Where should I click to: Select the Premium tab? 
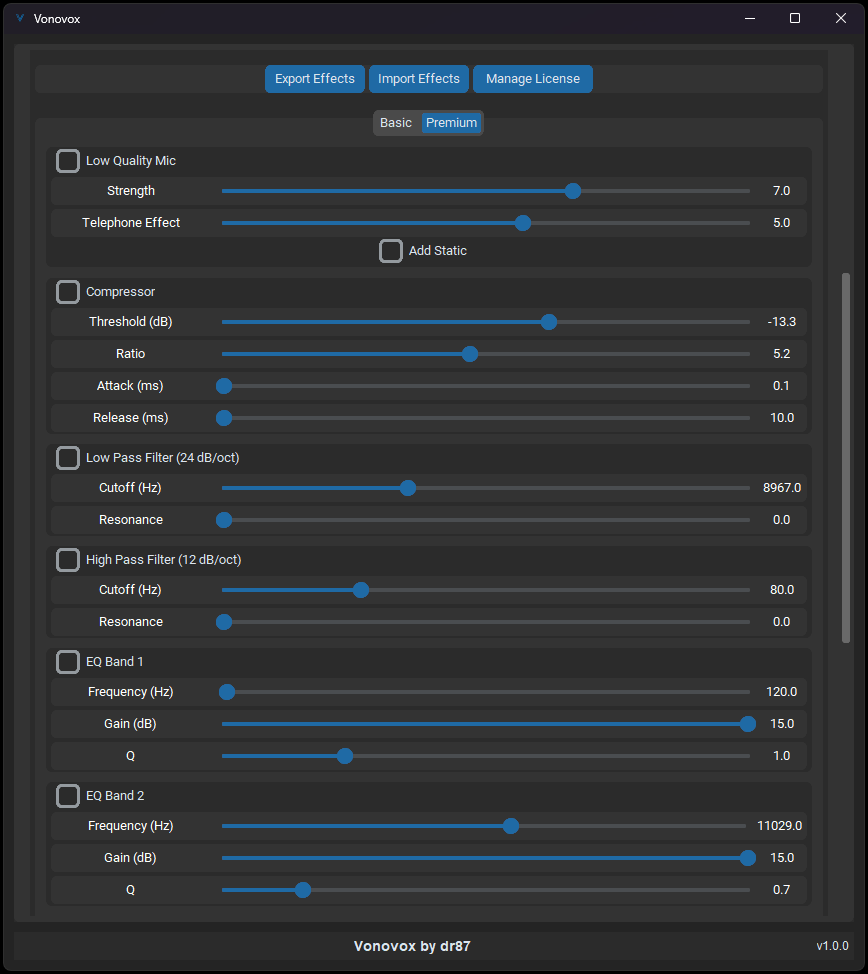pyautogui.click(x=452, y=123)
